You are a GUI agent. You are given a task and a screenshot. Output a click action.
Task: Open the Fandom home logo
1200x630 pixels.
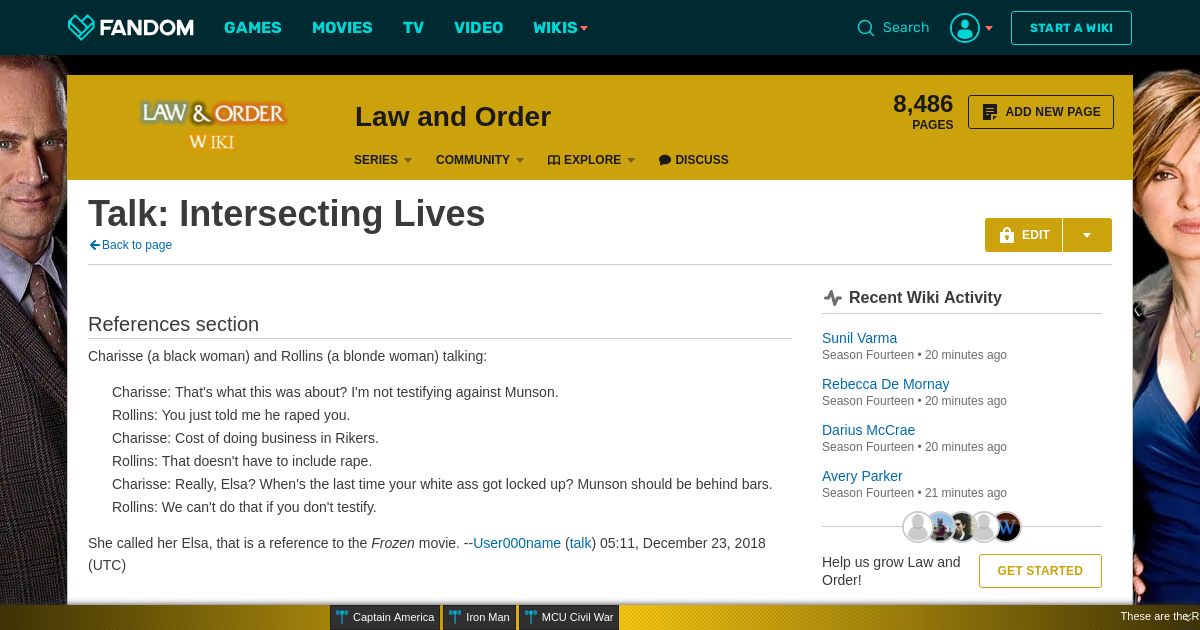click(130, 27)
